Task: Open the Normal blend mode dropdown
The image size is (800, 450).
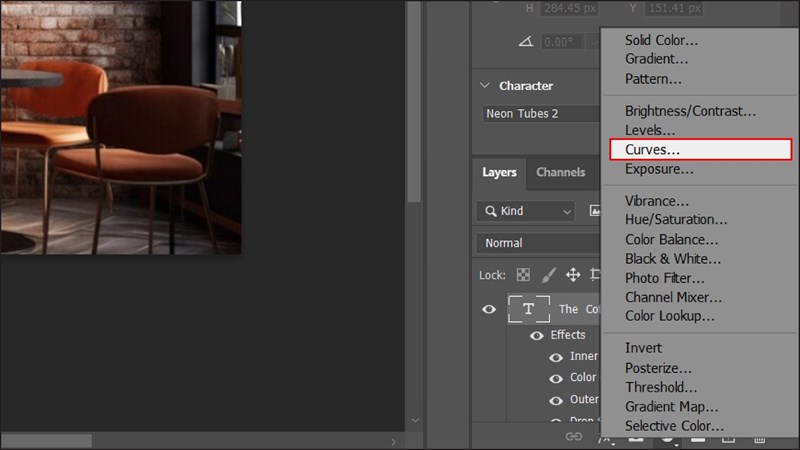Action: (538, 243)
